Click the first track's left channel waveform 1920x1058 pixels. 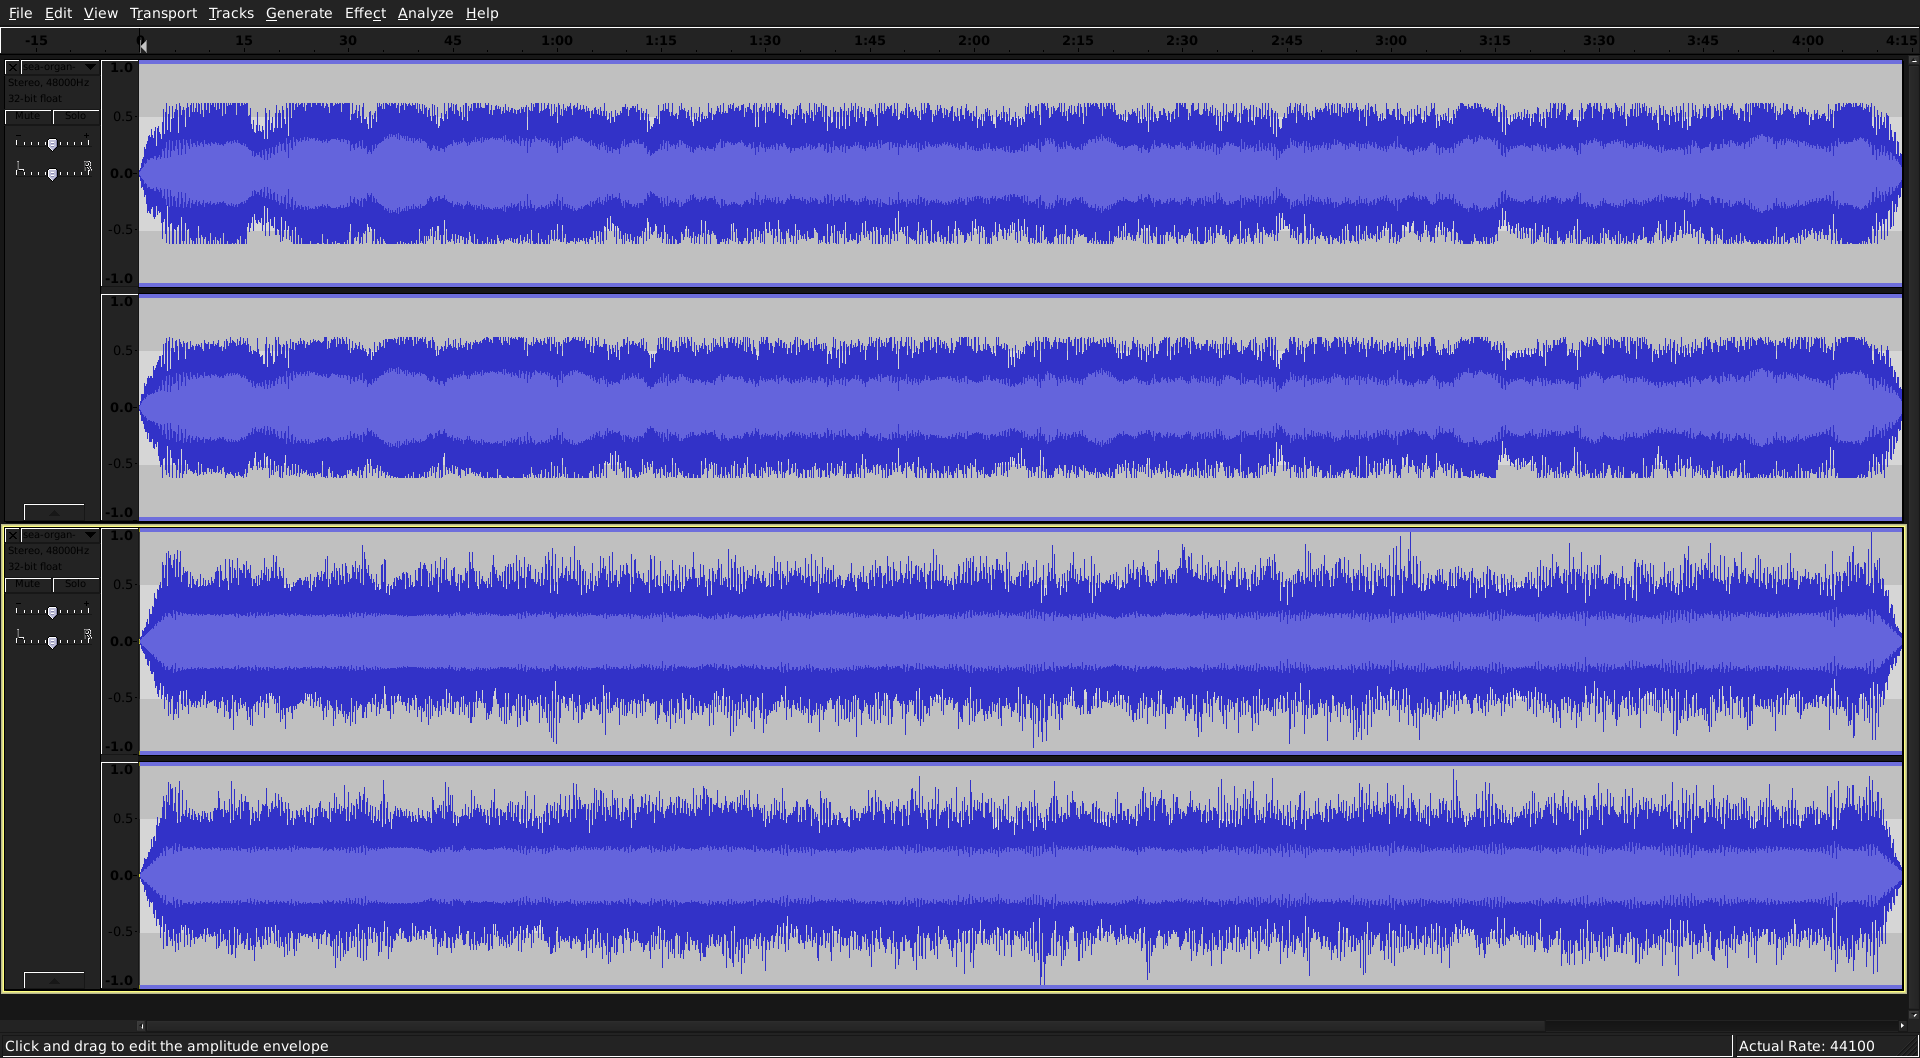point(1020,173)
